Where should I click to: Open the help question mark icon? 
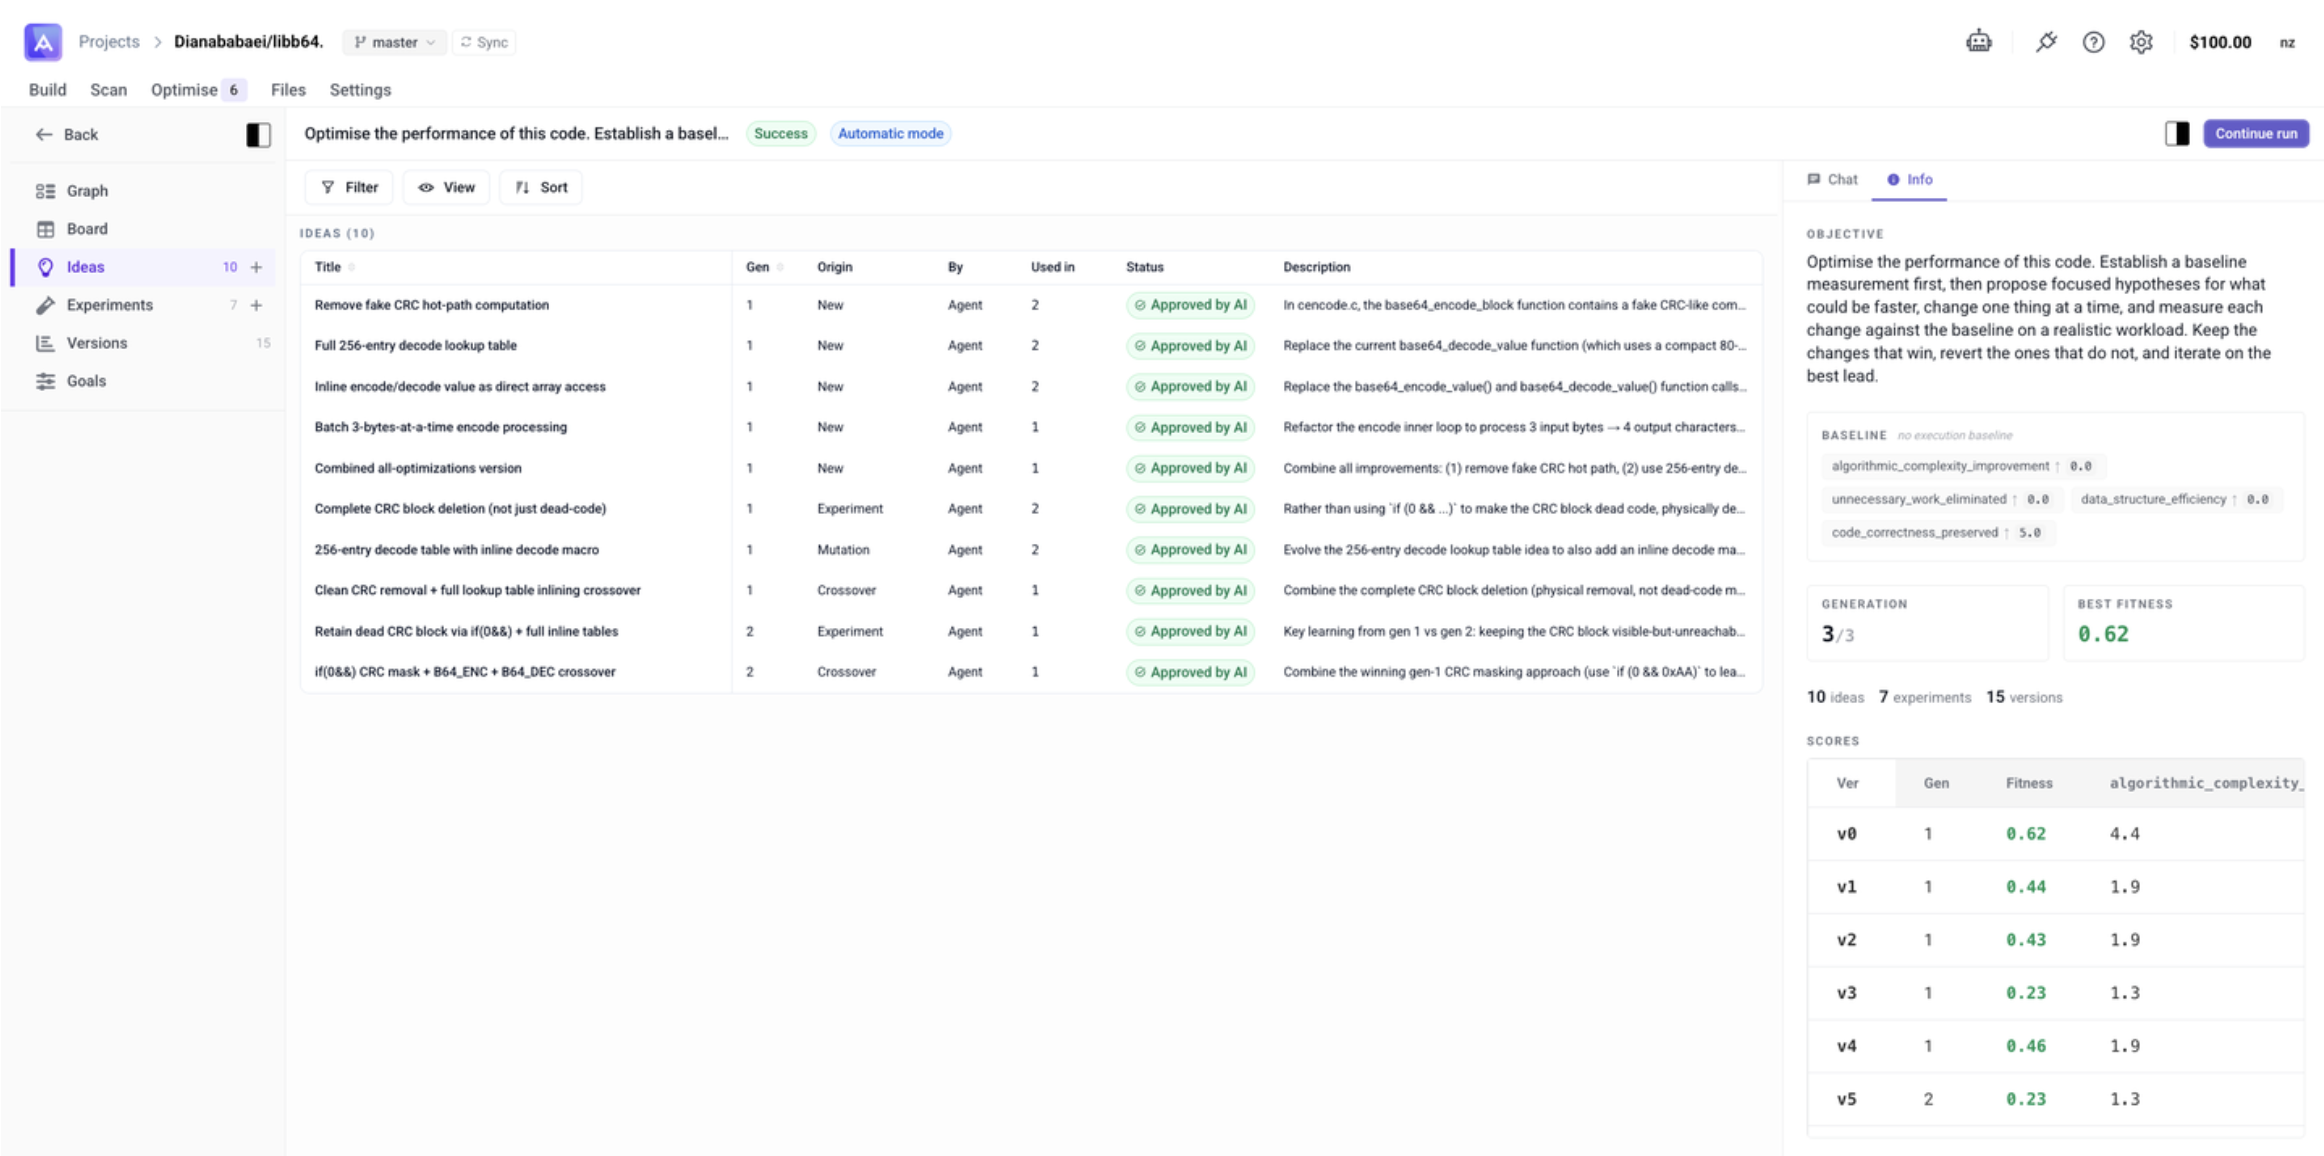click(2093, 42)
